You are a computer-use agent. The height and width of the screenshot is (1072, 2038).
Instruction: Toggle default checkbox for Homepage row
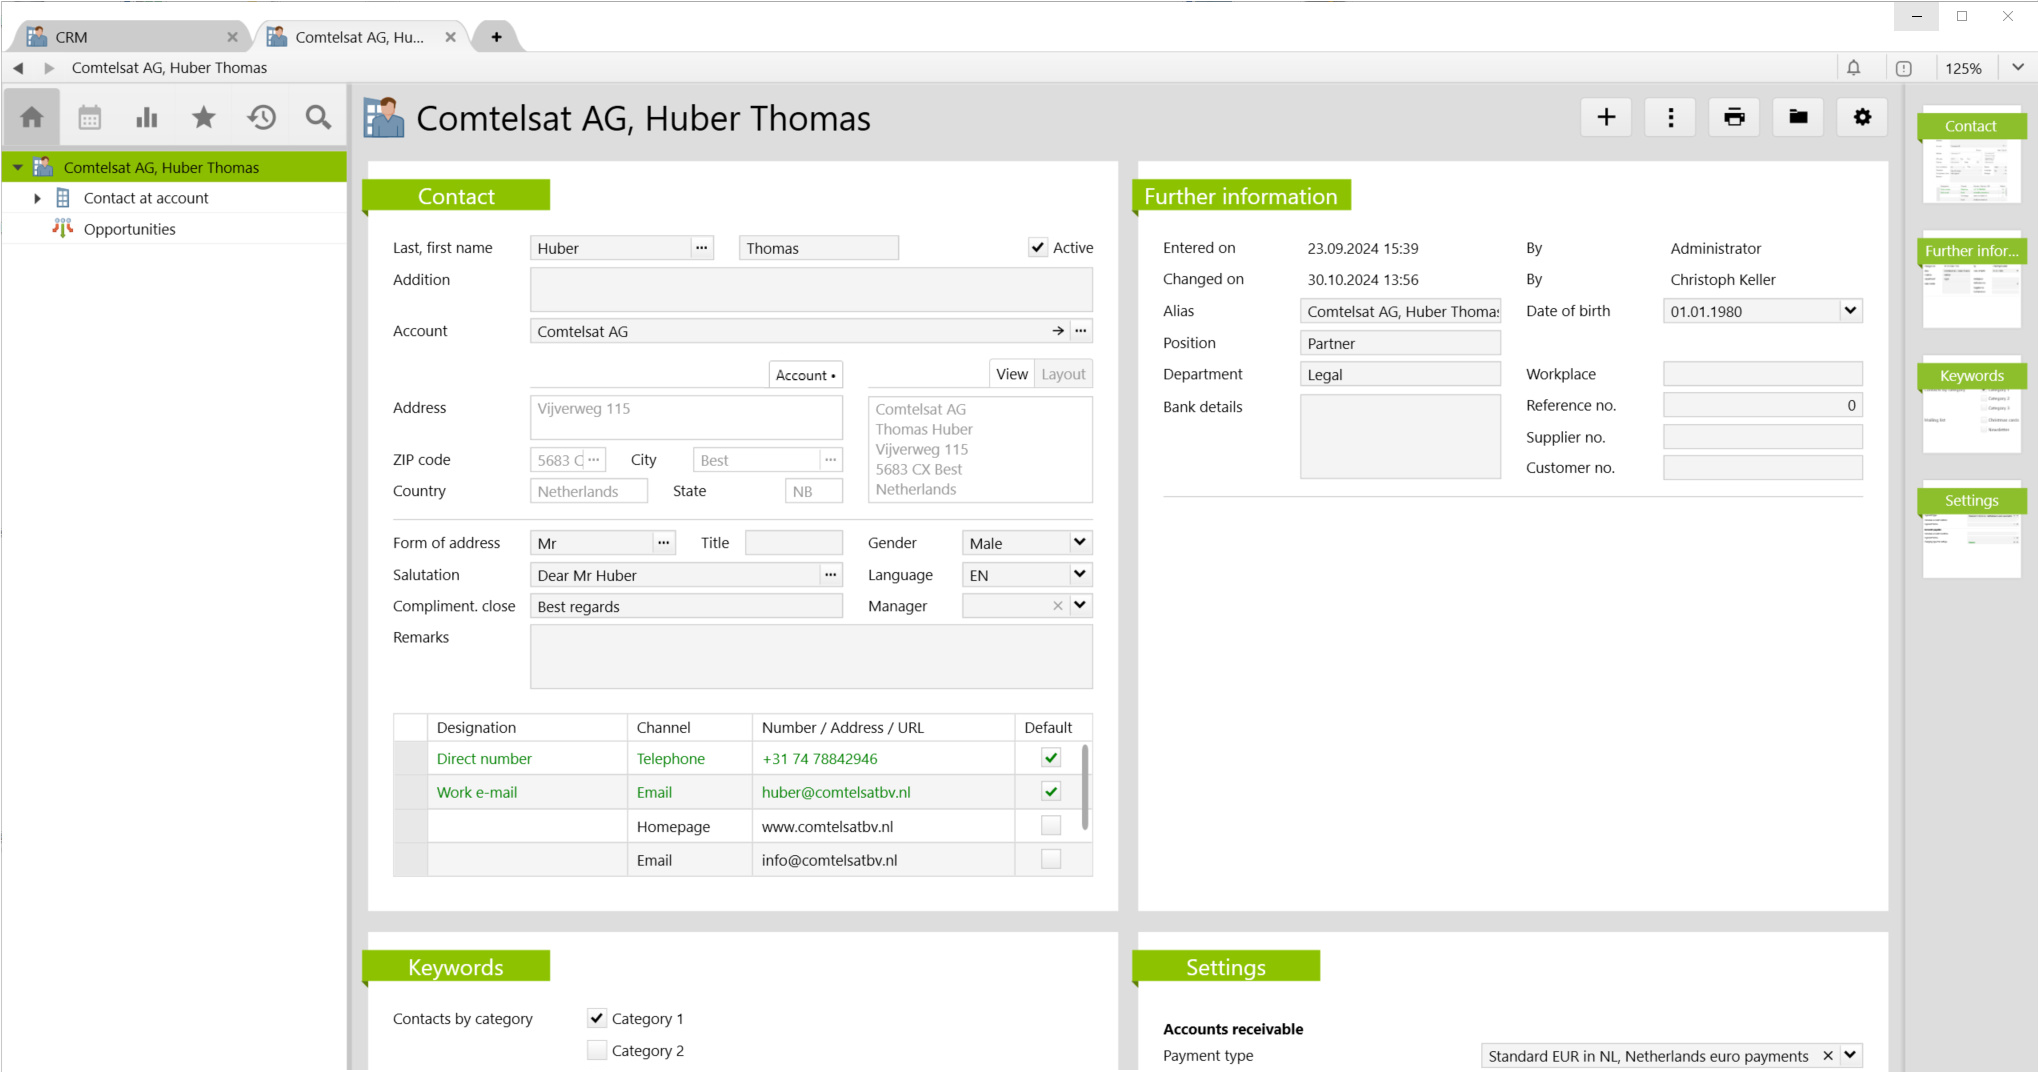click(x=1050, y=826)
